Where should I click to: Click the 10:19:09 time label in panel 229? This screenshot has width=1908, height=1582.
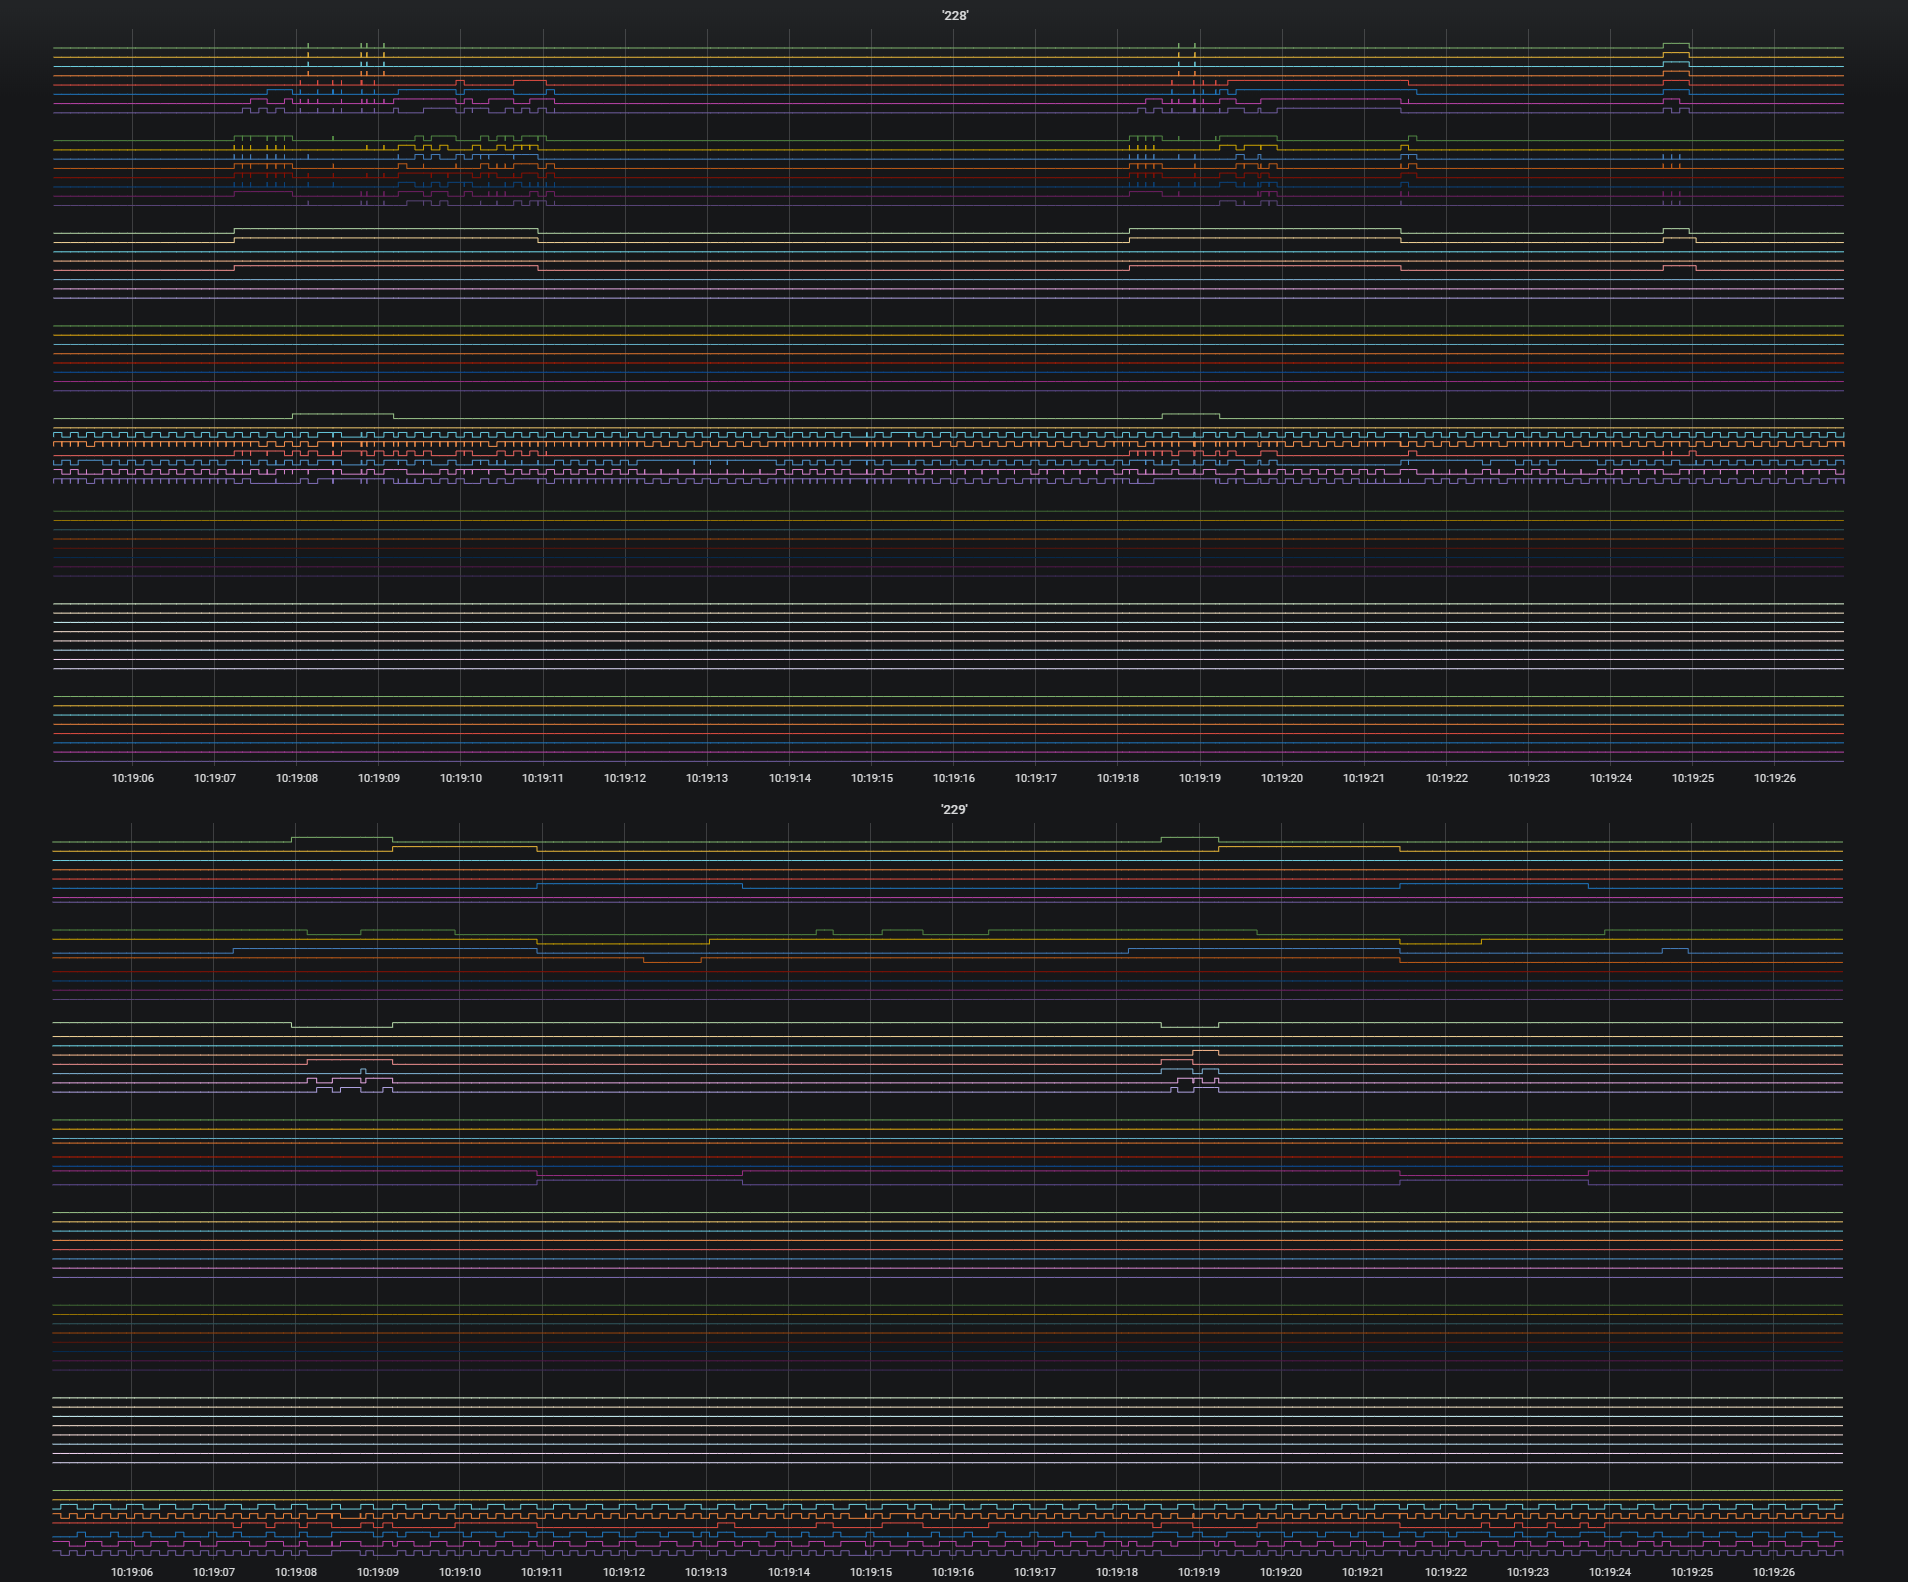point(378,1572)
